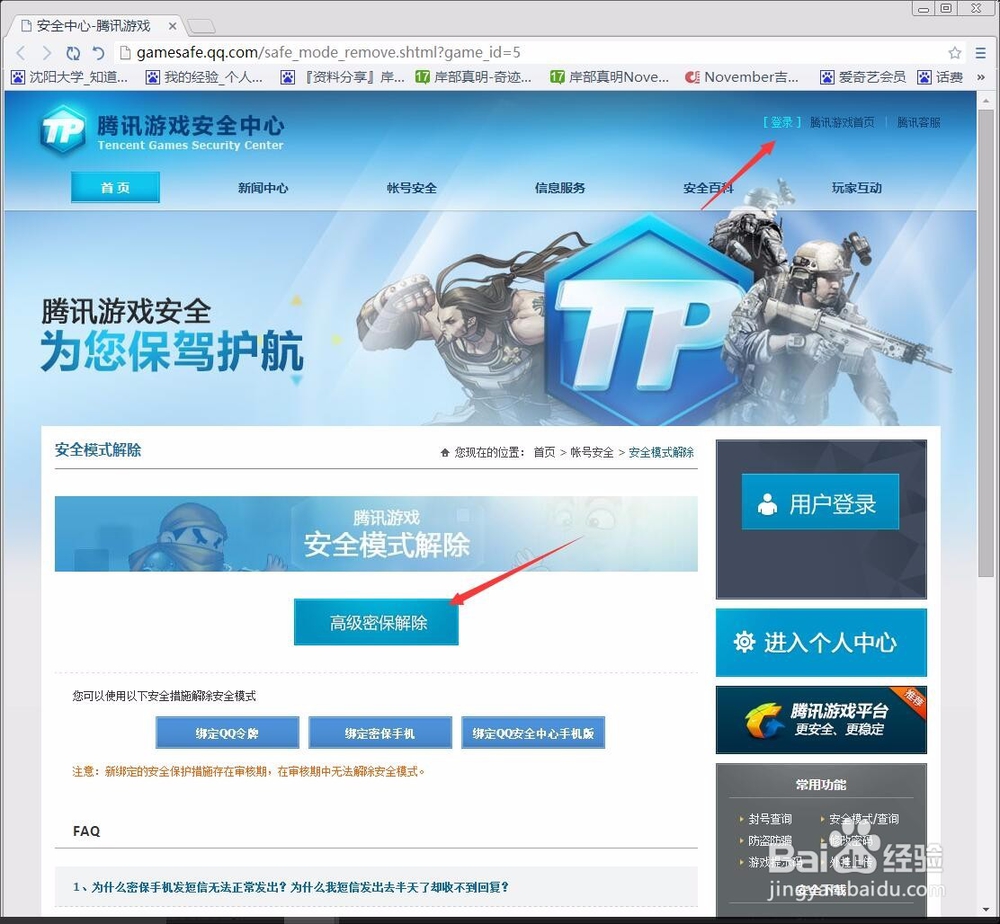Close the 安全中心-腾讯游戏 tab

tap(172, 26)
